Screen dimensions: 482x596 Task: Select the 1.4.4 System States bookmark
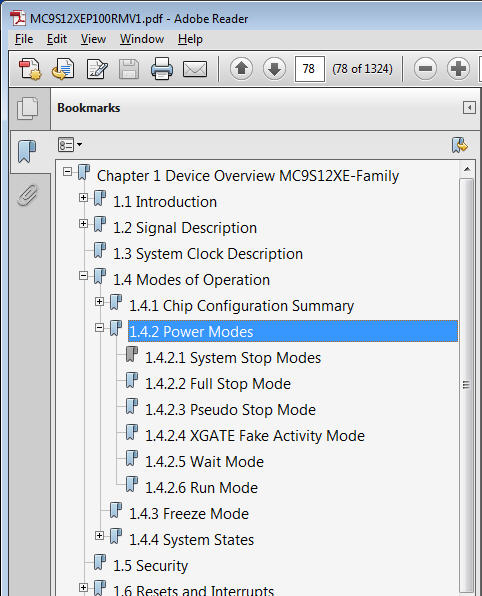(192, 540)
